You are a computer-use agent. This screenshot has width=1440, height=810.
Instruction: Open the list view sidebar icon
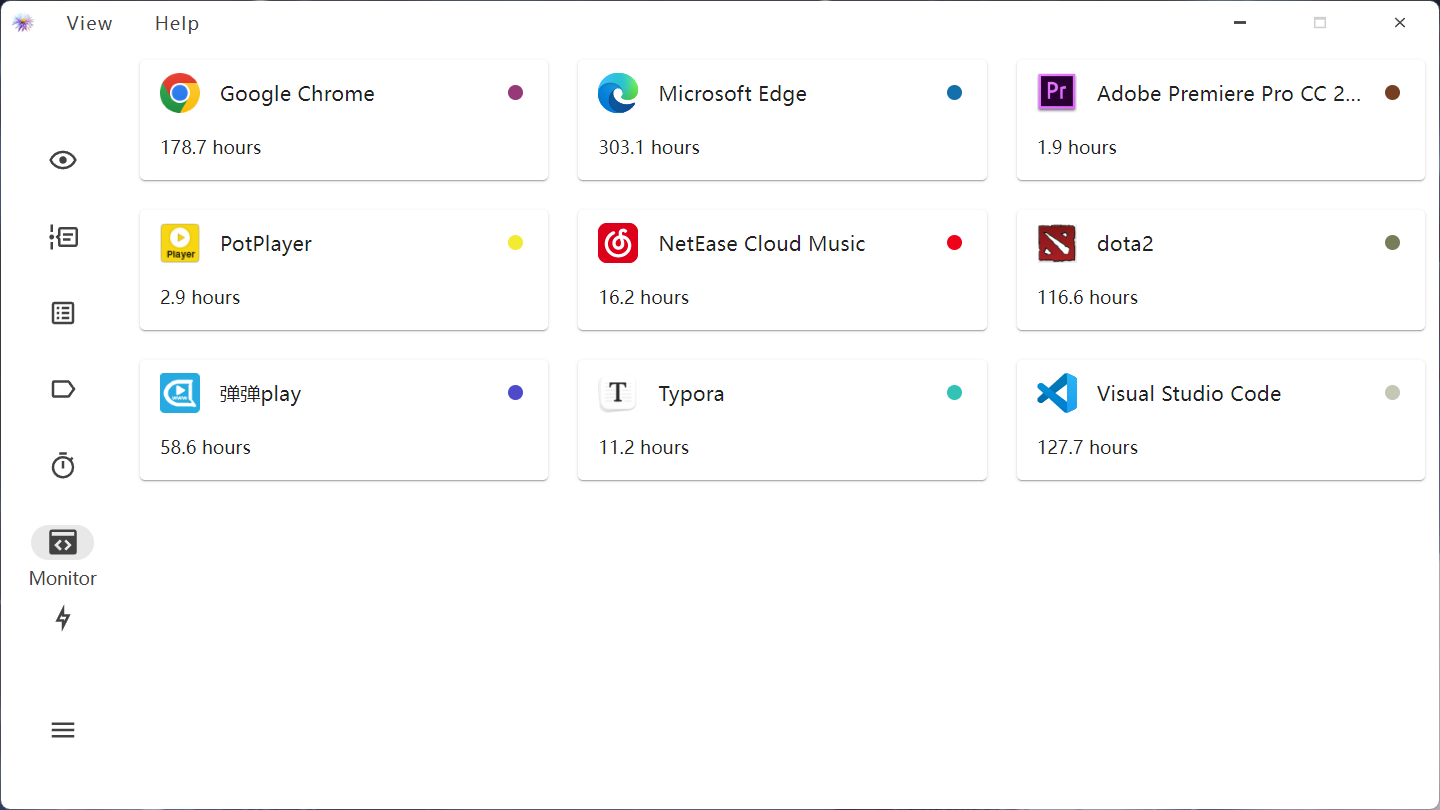click(63, 313)
